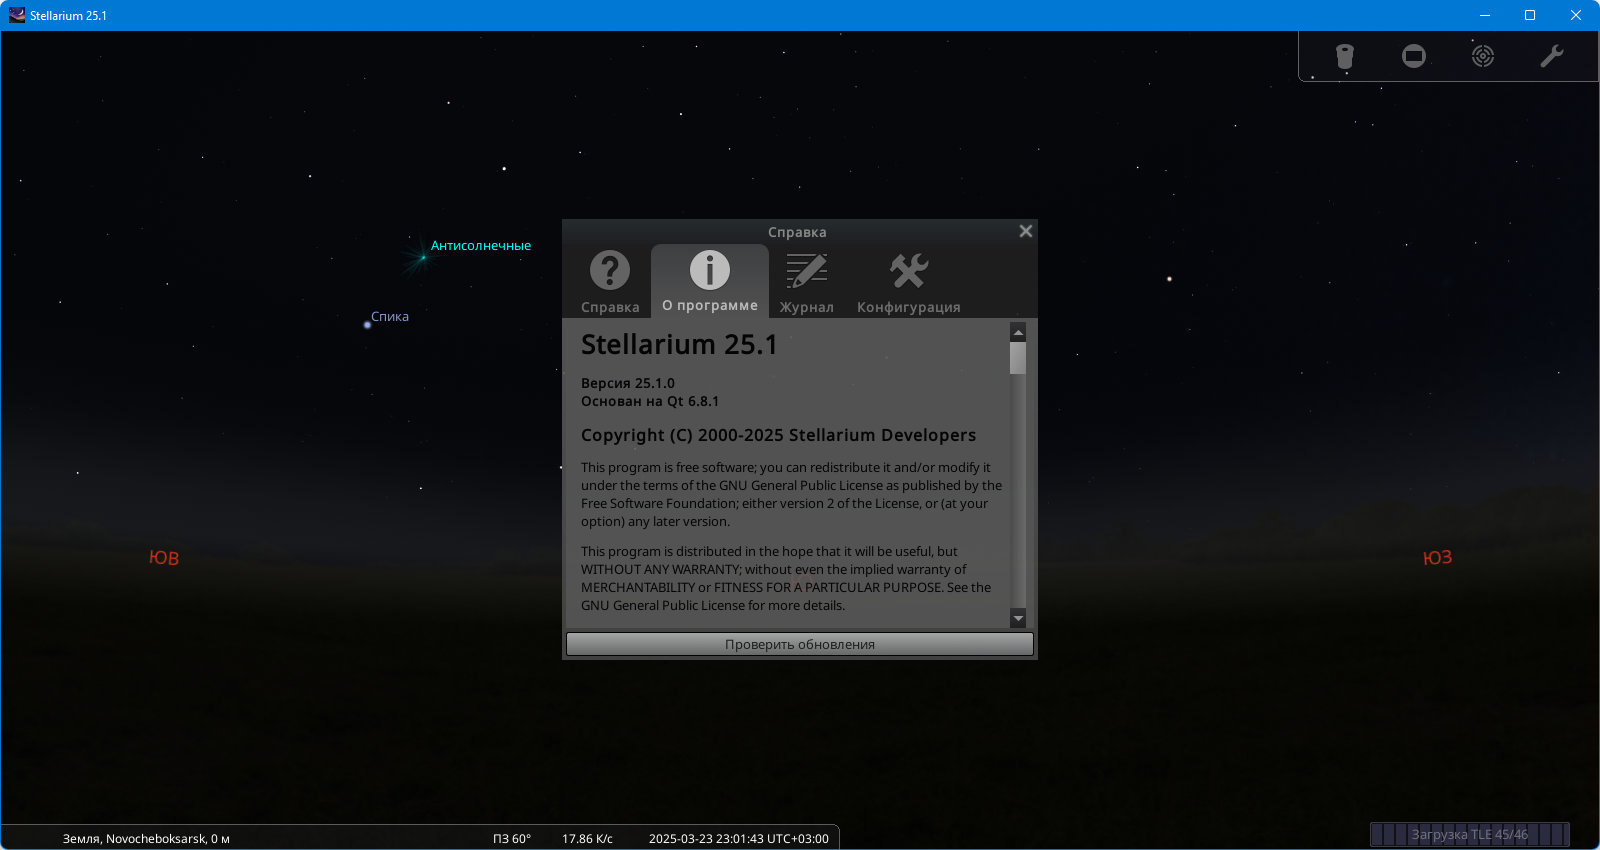Click the scrollbar down arrow in dialog
1600x850 pixels.
point(1018,619)
